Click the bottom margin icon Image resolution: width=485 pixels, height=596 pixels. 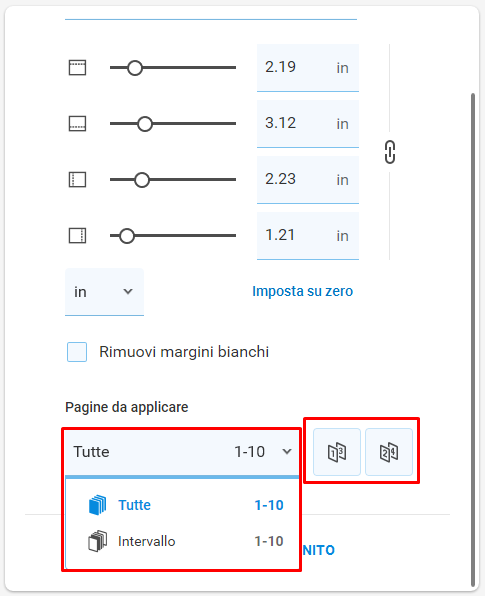(77, 124)
